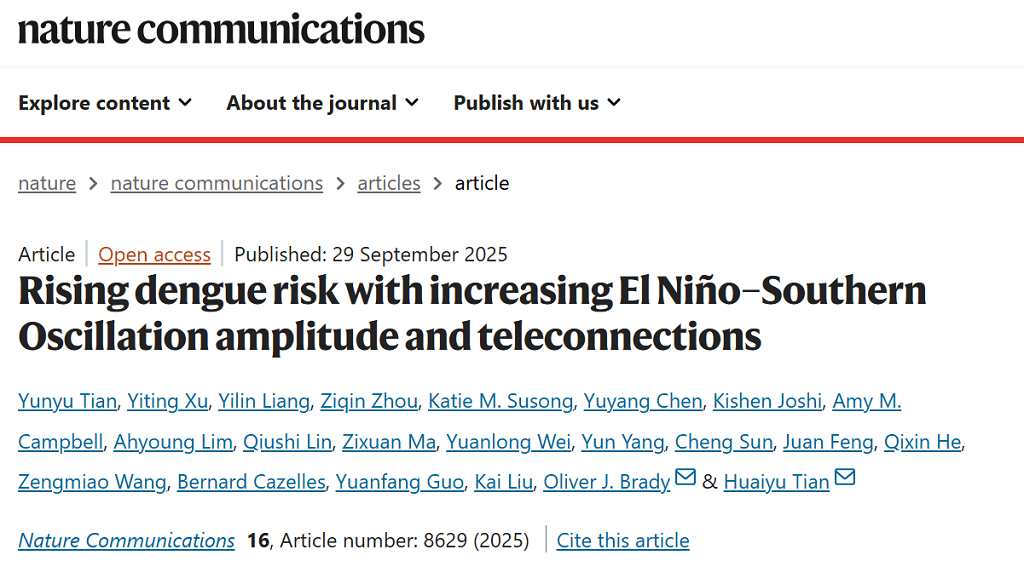Expand the Publish with us dropdown
This screenshot has height=578, width=1024.
click(x=537, y=103)
